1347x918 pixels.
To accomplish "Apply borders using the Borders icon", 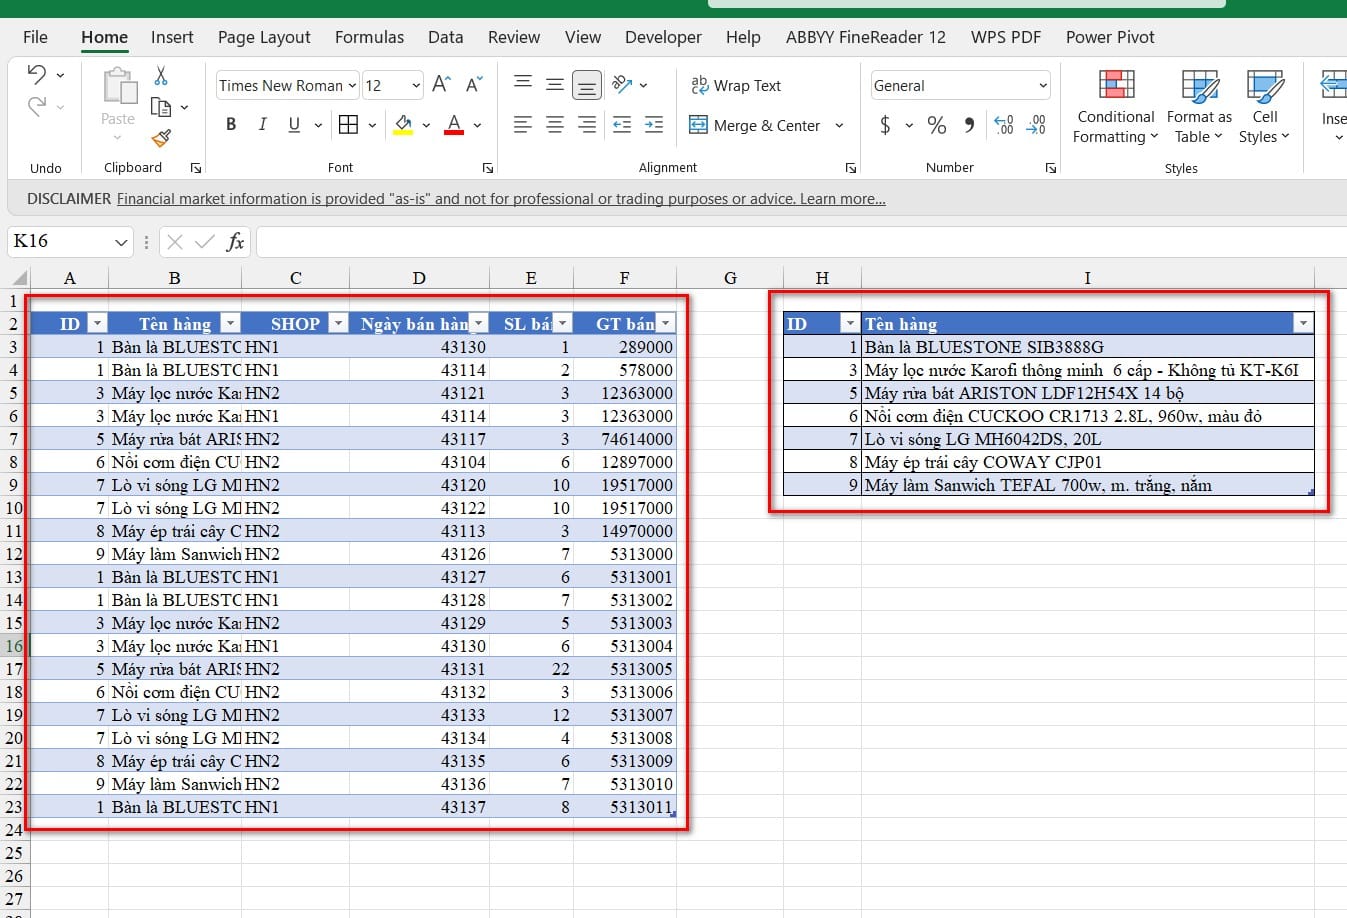I will pos(348,125).
